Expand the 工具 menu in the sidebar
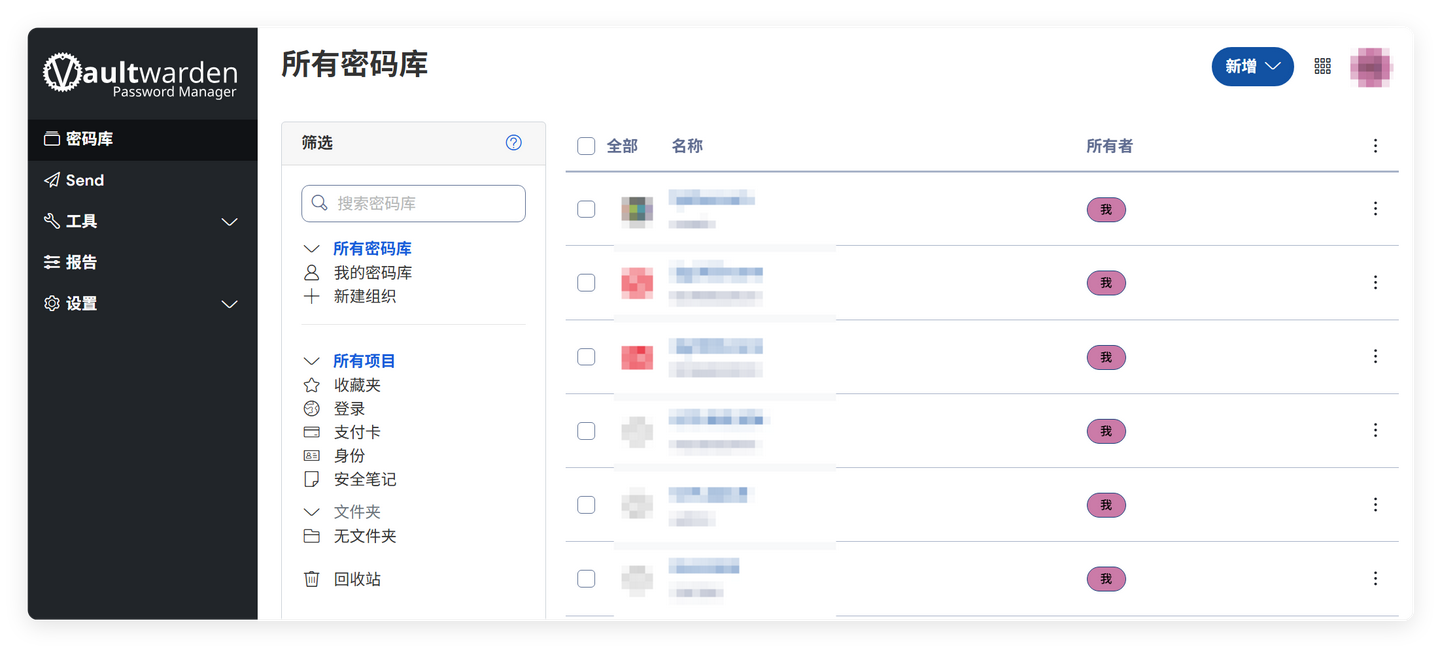 (x=81, y=221)
